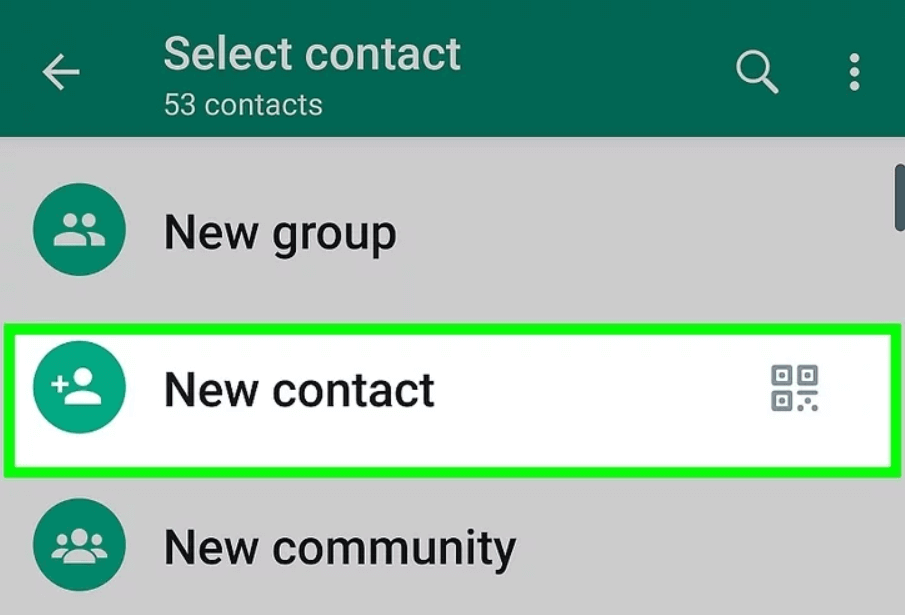Tap green header space left of search icon
The width and height of the screenshot is (905, 615).
point(594,69)
